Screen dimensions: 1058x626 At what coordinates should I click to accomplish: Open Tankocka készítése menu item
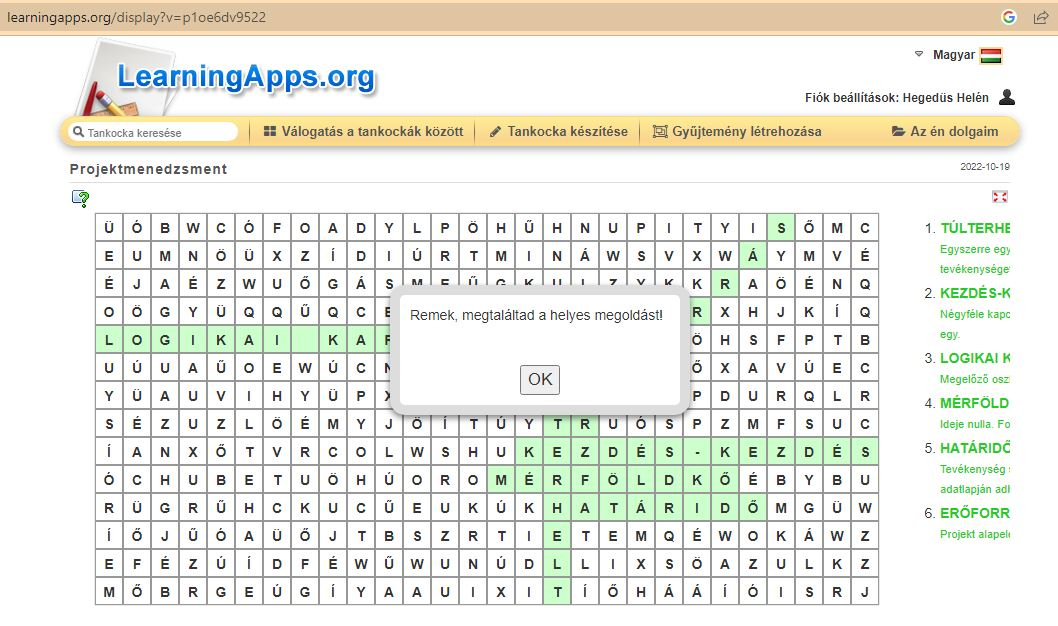tap(558, 131)
